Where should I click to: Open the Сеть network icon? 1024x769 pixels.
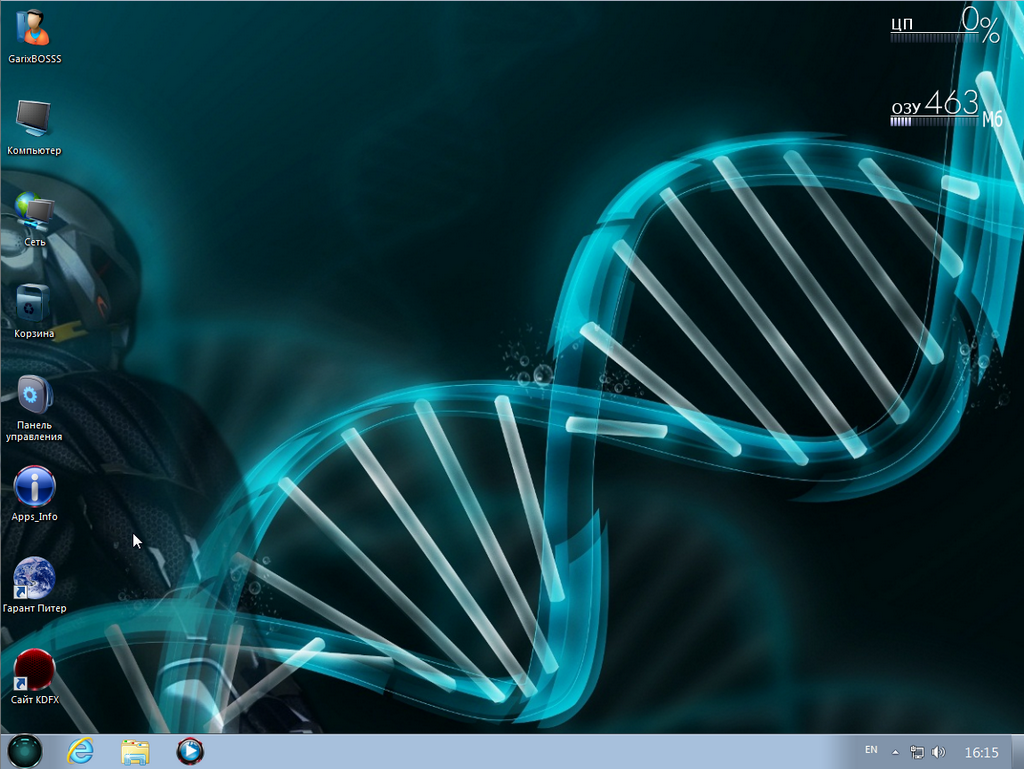[34, 219]
